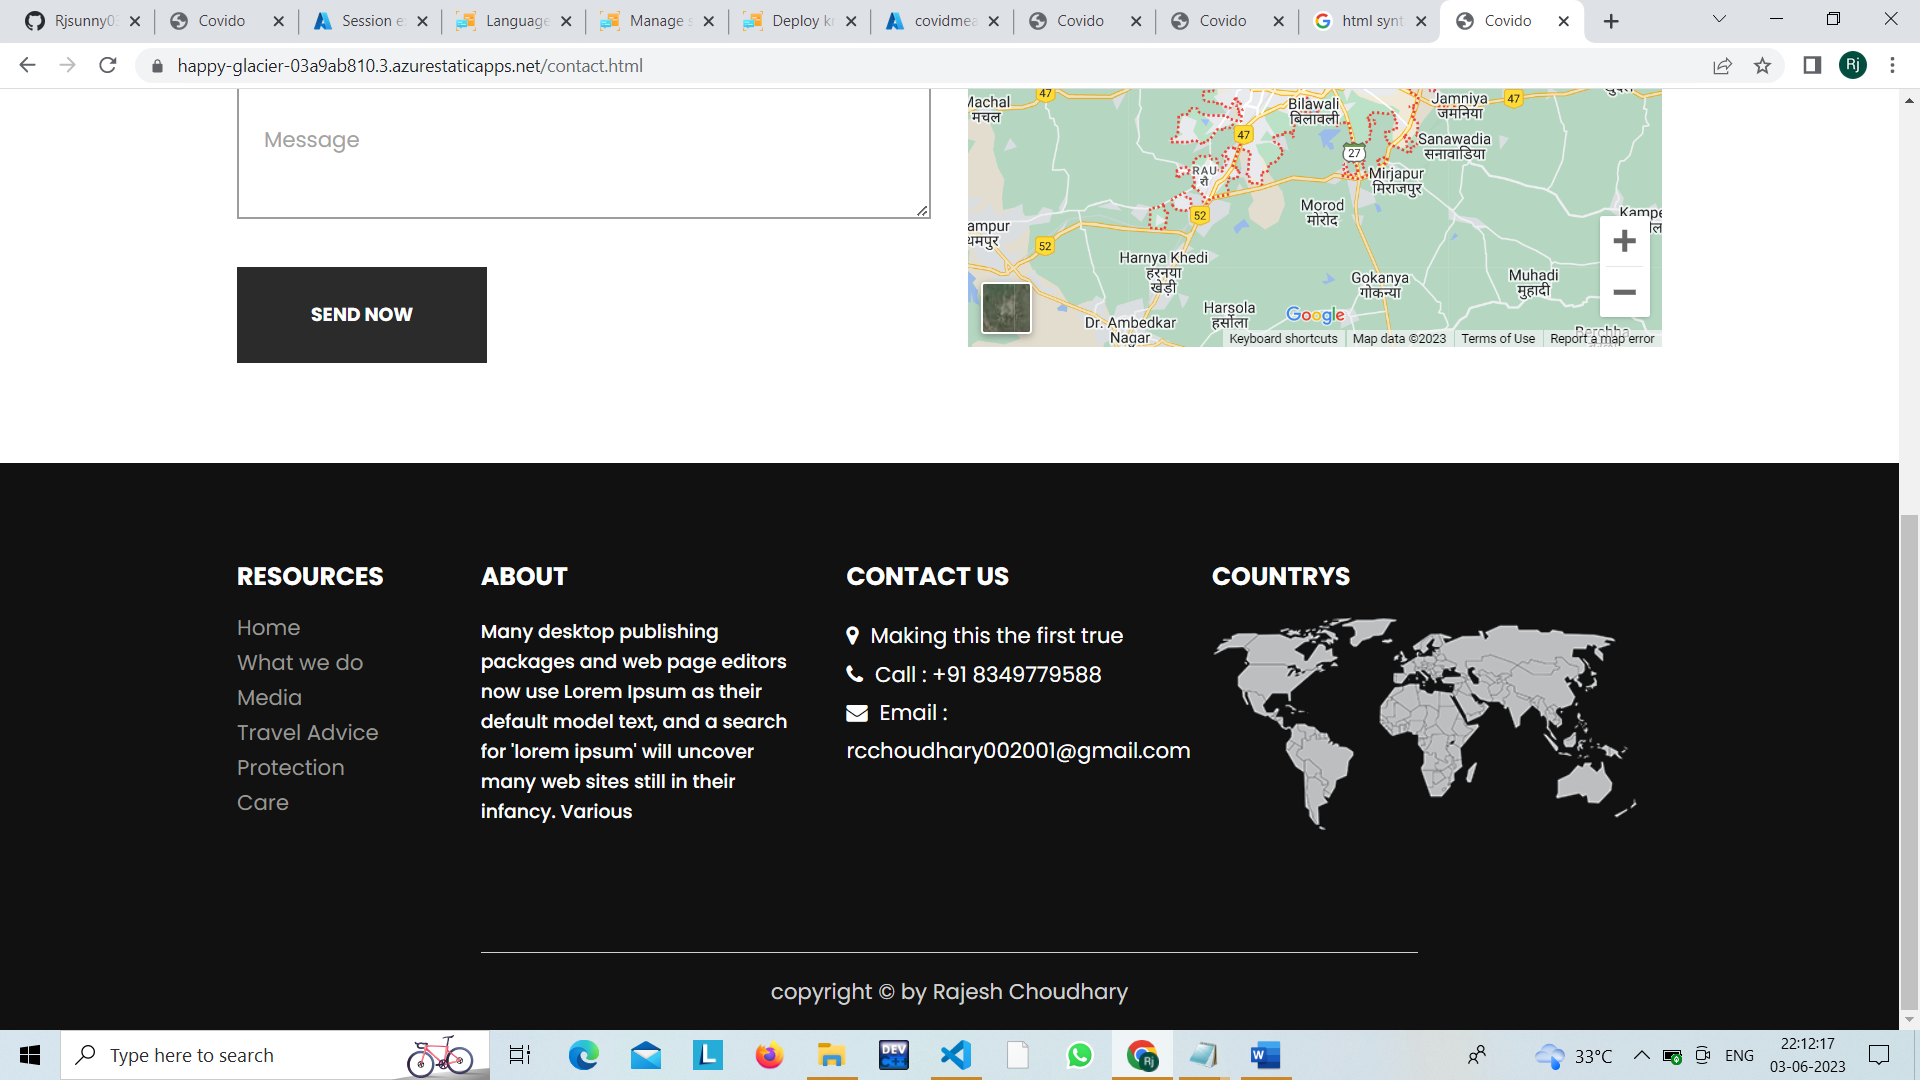Screen dimensions: 1920x1080
Task: Zoom in on the Google map
Action: tap(1624, 240)
